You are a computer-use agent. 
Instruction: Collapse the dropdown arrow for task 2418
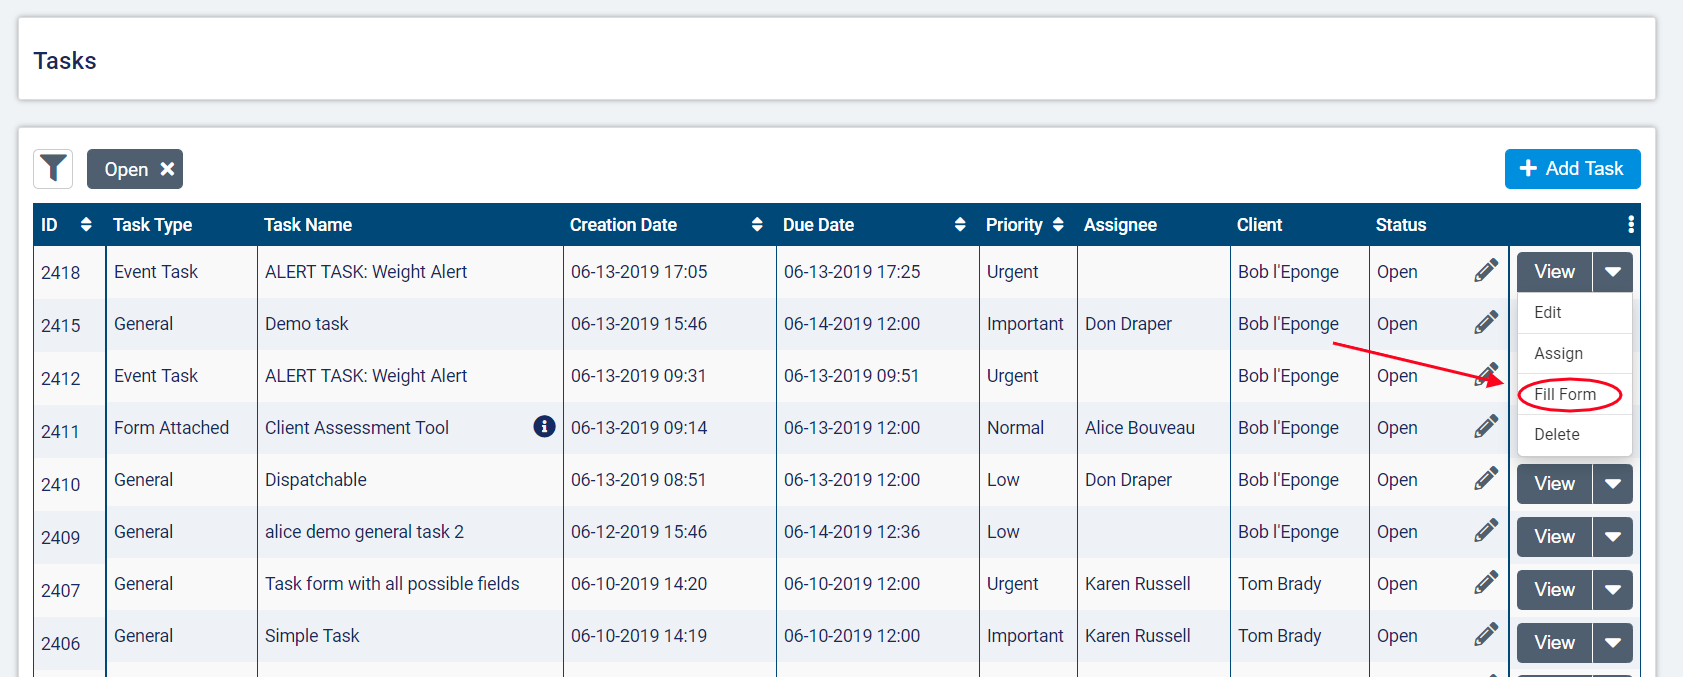pos(1612,272)
